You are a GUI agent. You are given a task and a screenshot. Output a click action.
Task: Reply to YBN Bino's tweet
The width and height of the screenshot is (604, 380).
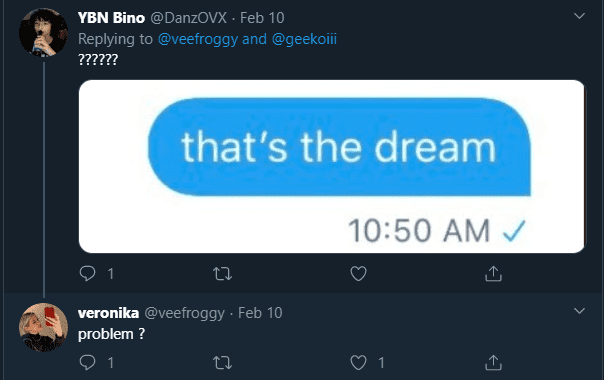click(x=87, y=274)
